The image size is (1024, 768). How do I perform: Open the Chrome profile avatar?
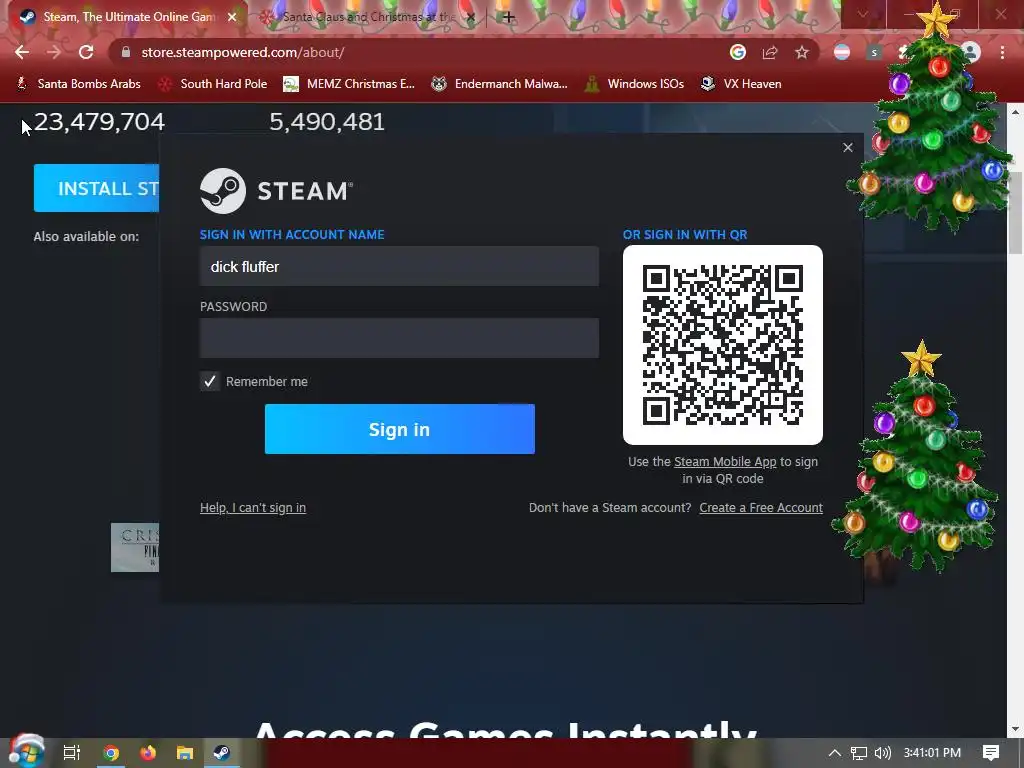pyautogui.click(x=971, y=52)
